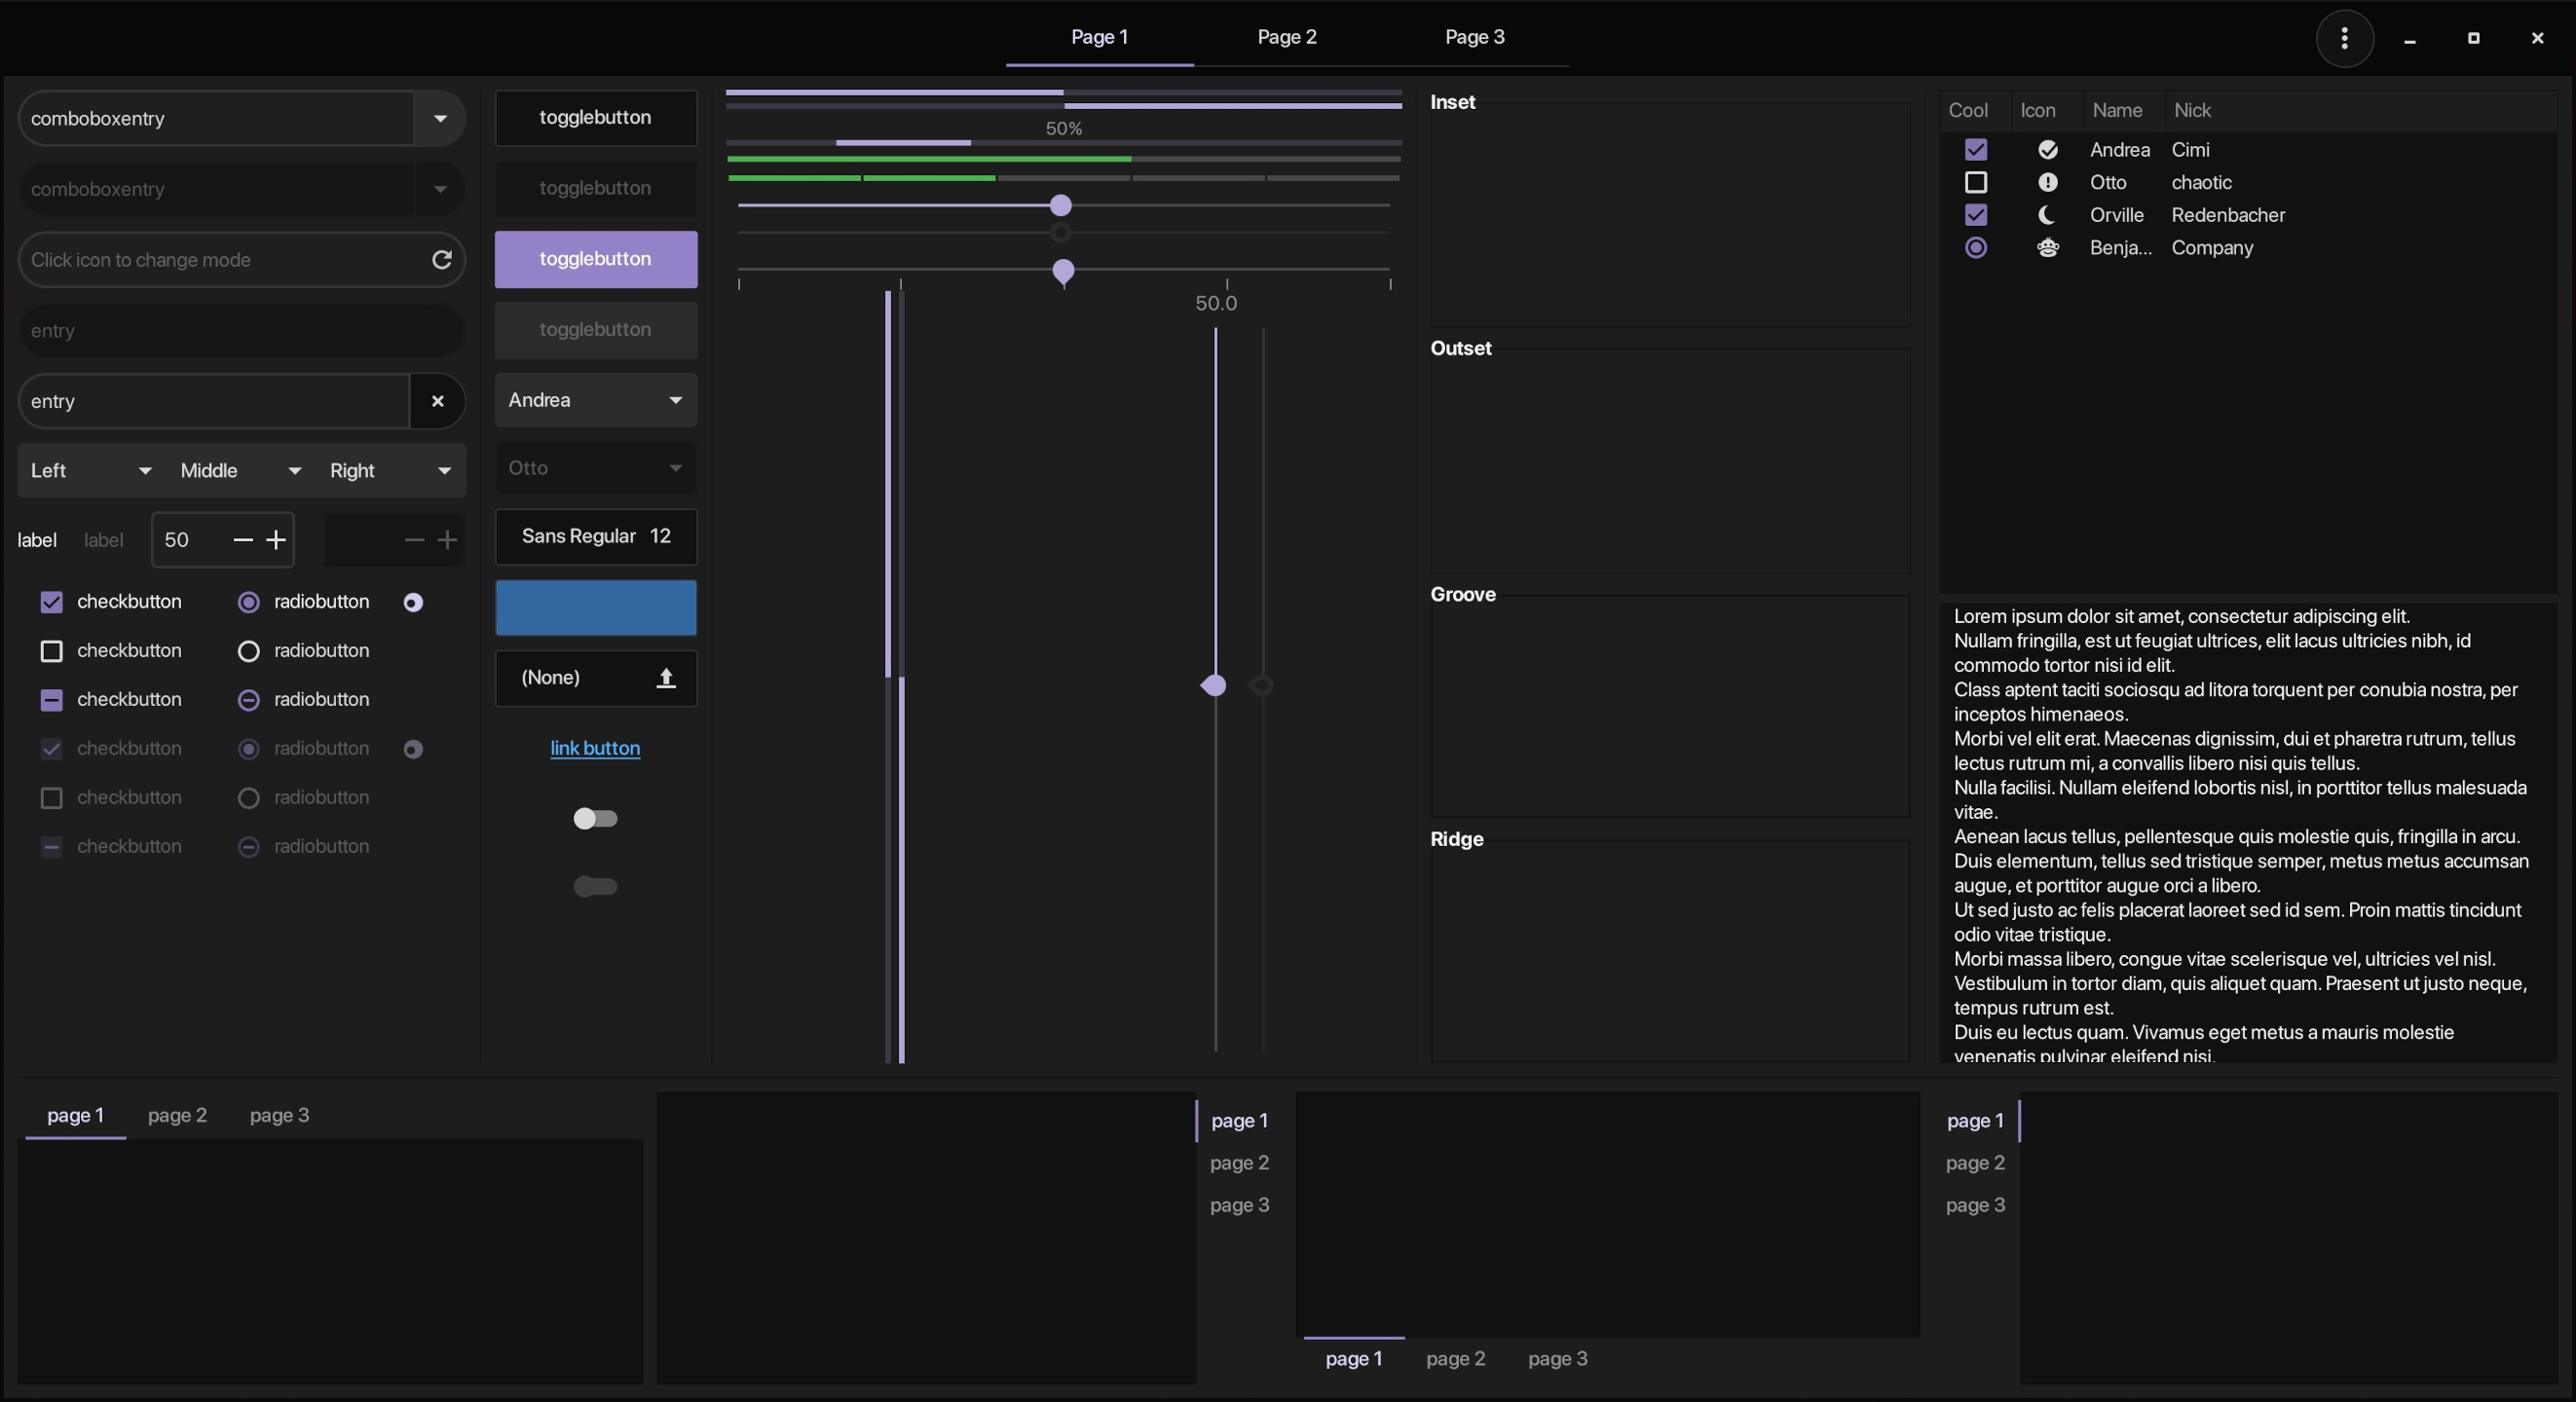Click the upload icon beside (None)
Image resolution: width=2576 pixels, height=1402 pixels.
pyautogui.click(x=666, y=678)
